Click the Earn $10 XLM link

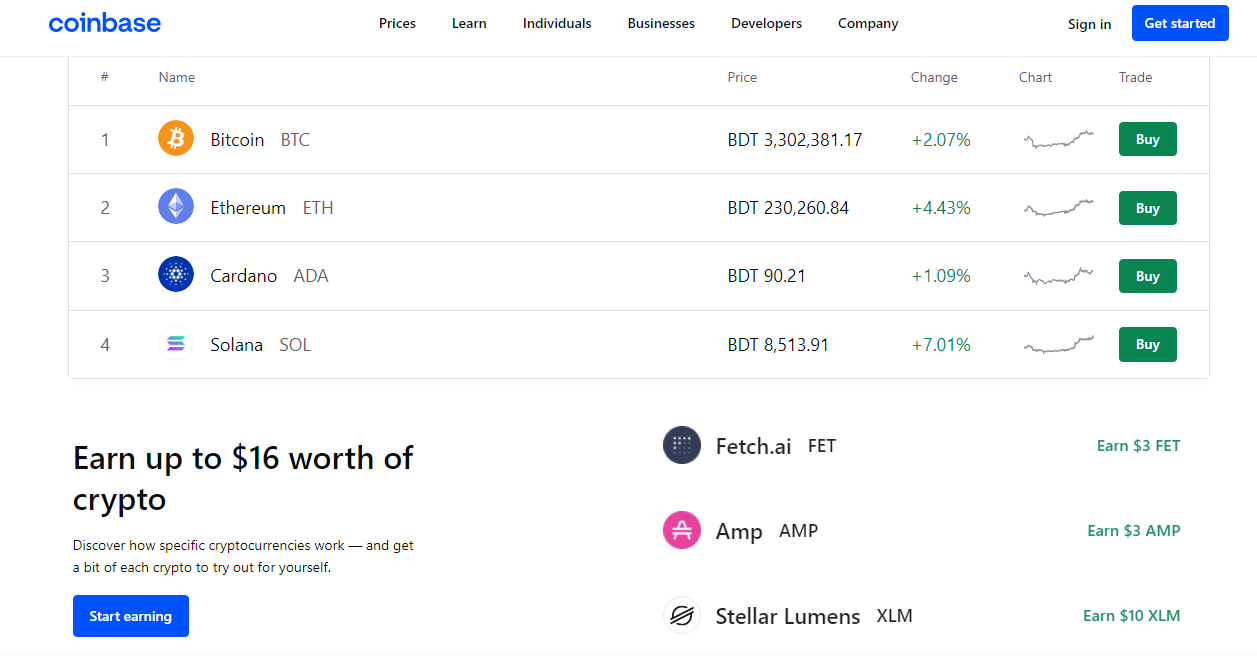pyautogui.click(x=1131, y=615)
